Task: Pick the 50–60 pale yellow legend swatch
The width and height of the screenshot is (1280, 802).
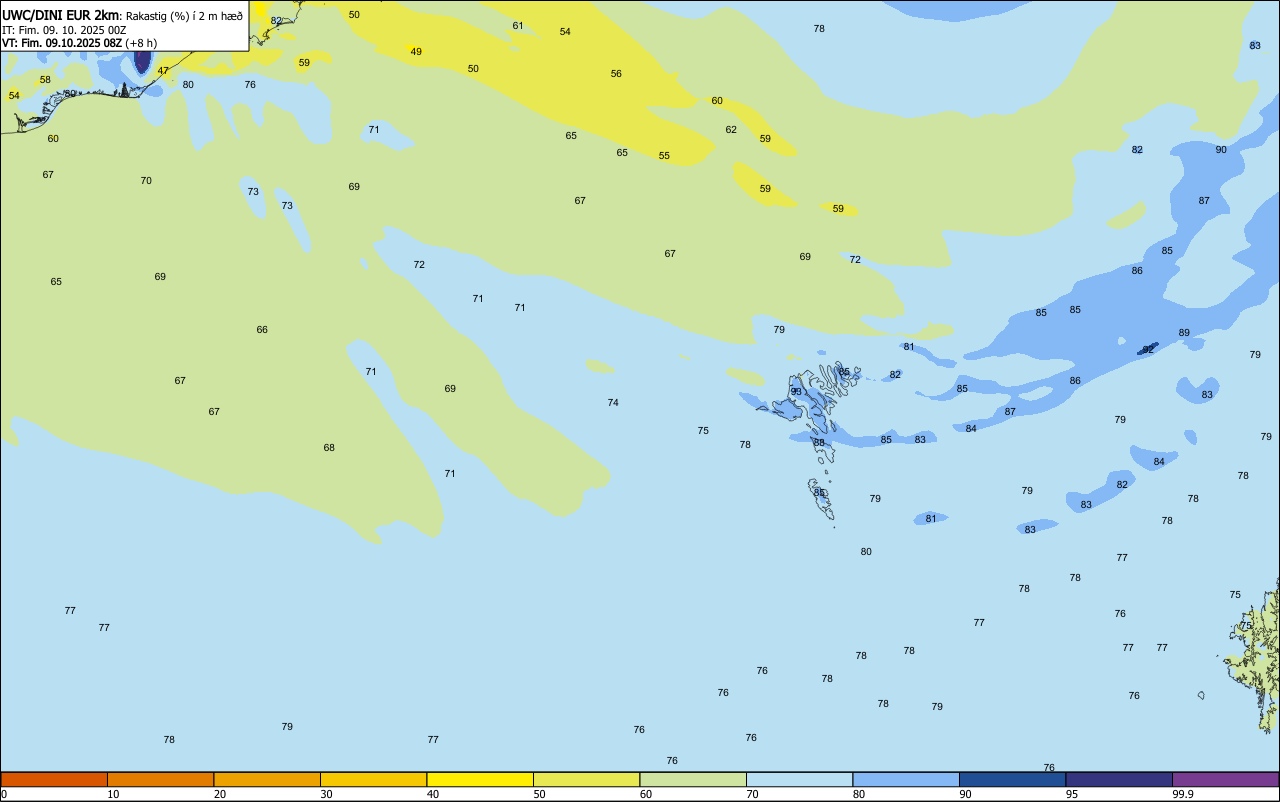Action: (587, 779)
